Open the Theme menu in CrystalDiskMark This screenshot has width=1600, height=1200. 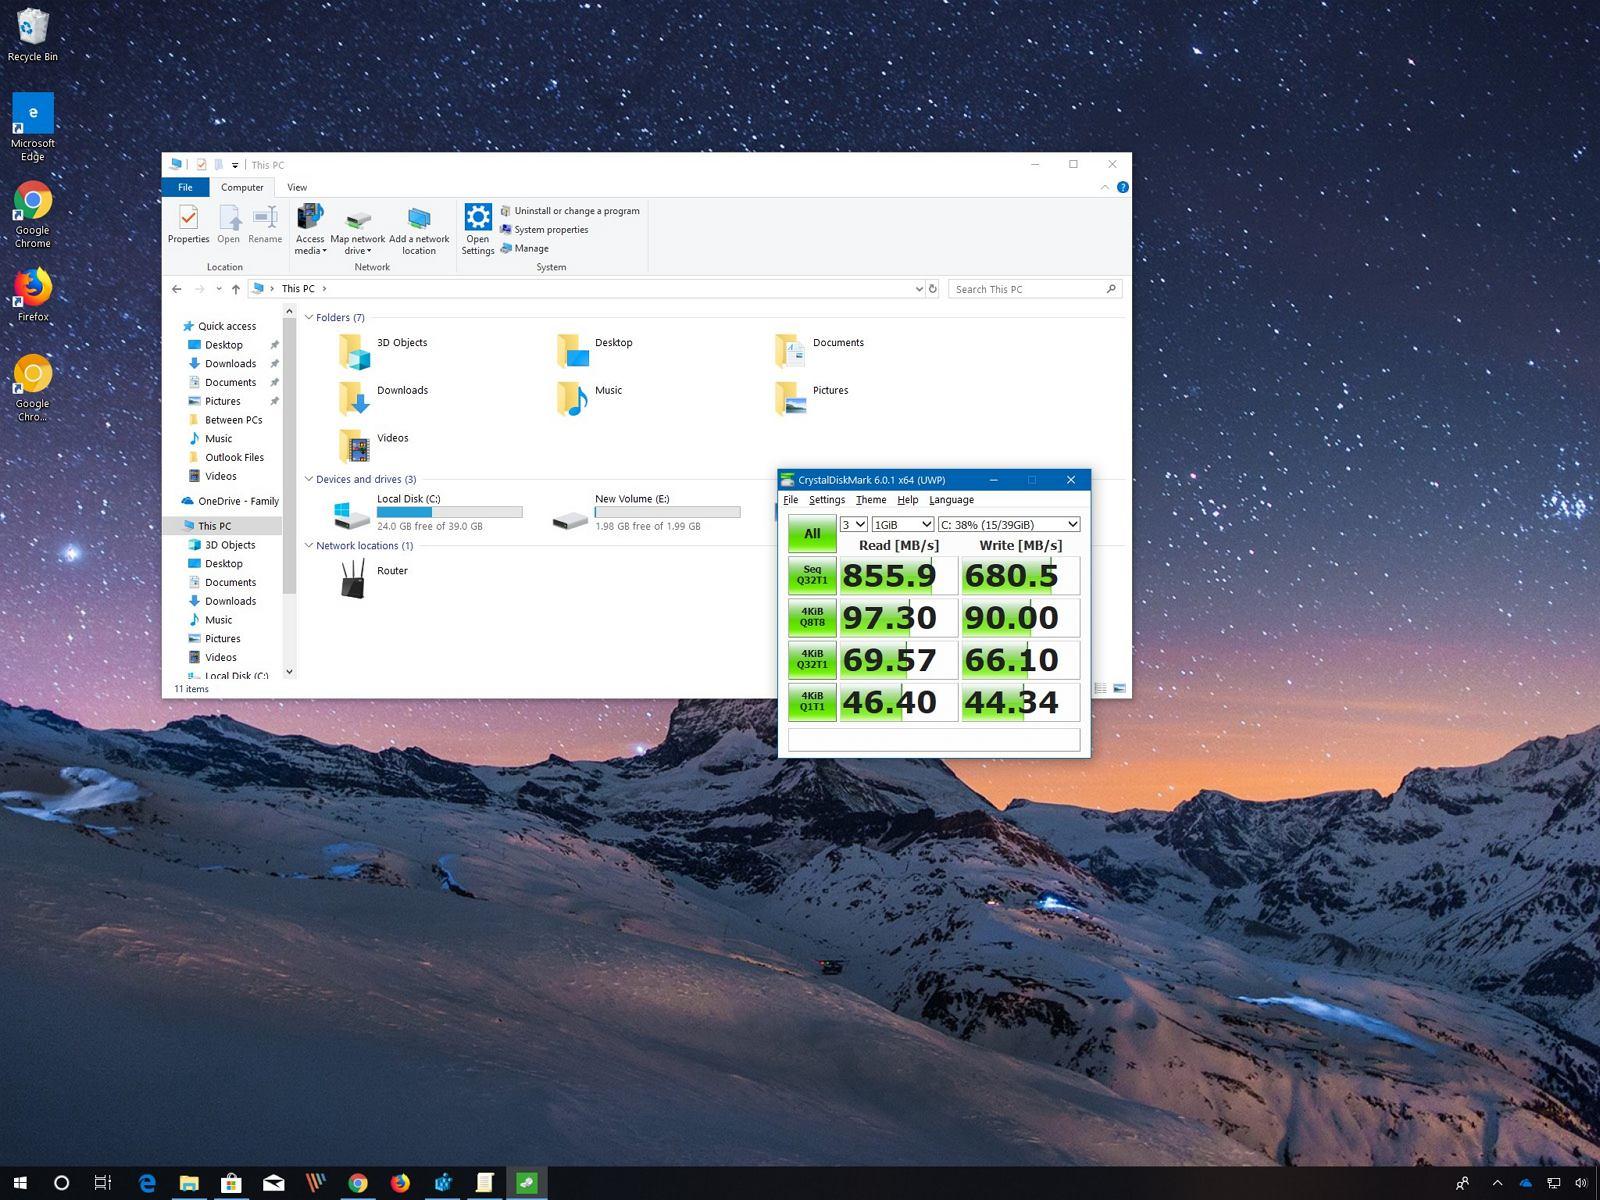870,499
